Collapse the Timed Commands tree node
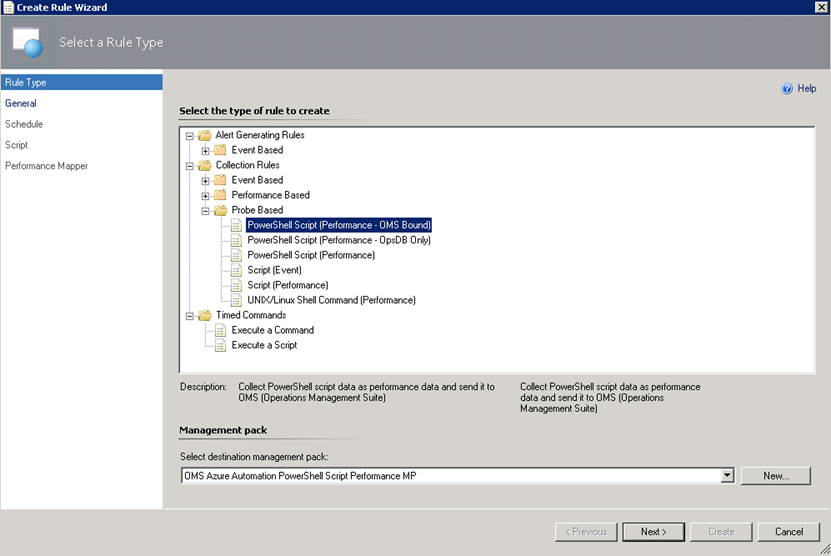The height and width of the screenshot is (556, 831). pyautogui.click(x=189, y=315)
